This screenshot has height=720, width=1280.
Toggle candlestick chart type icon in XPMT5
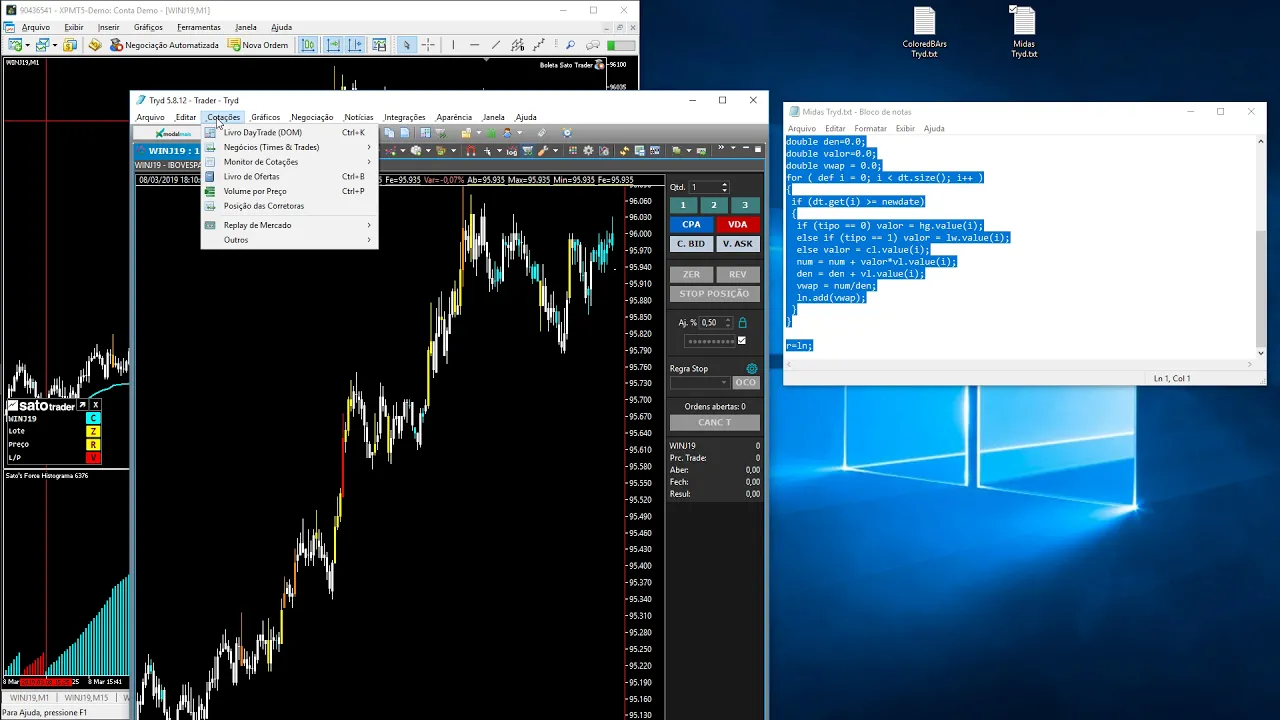pyautogui.click(x=308, y=45)
